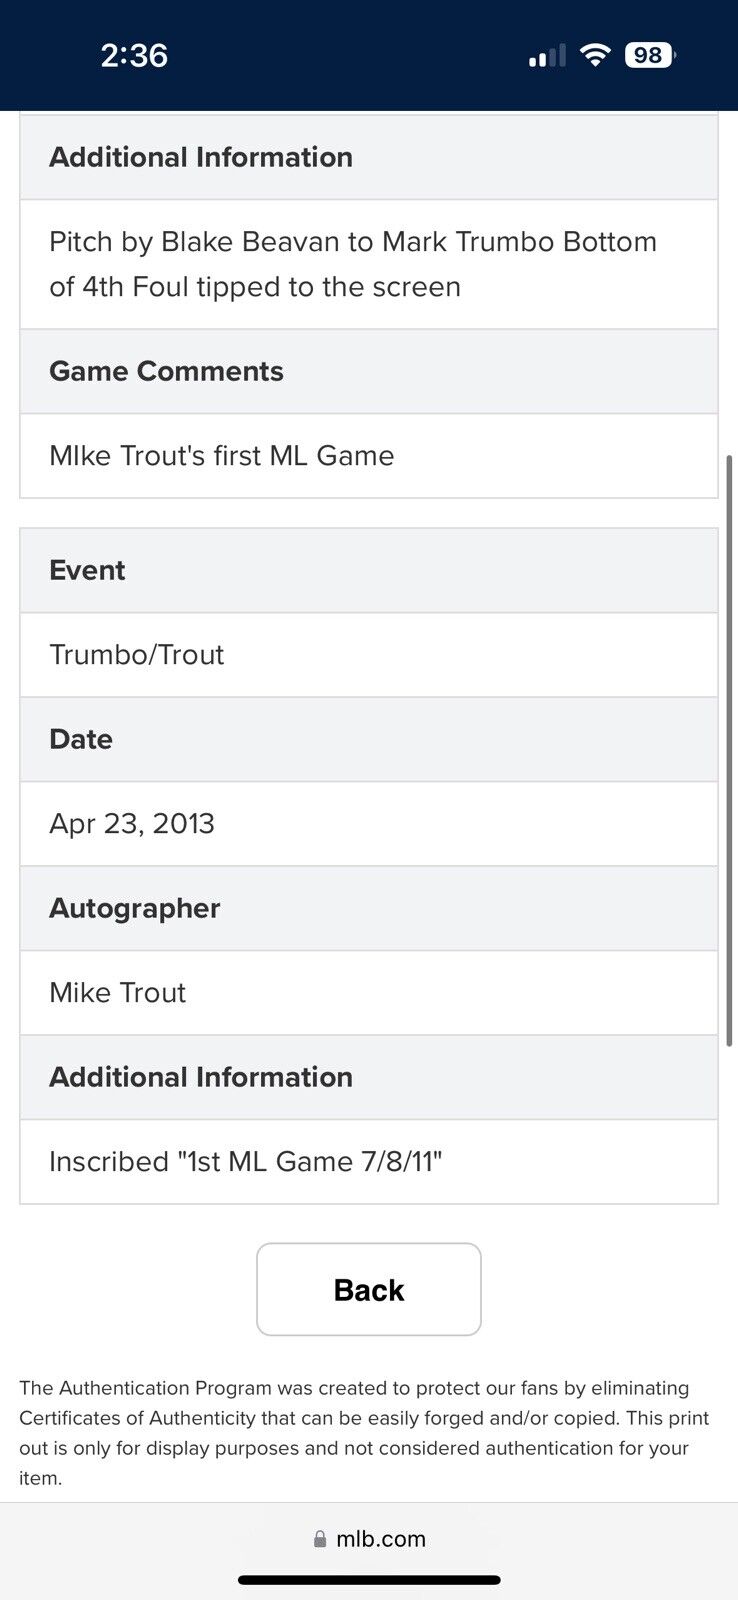Select the Trumbo/Trout event value
Screen dimensions: 738x1600
[137, 655]
